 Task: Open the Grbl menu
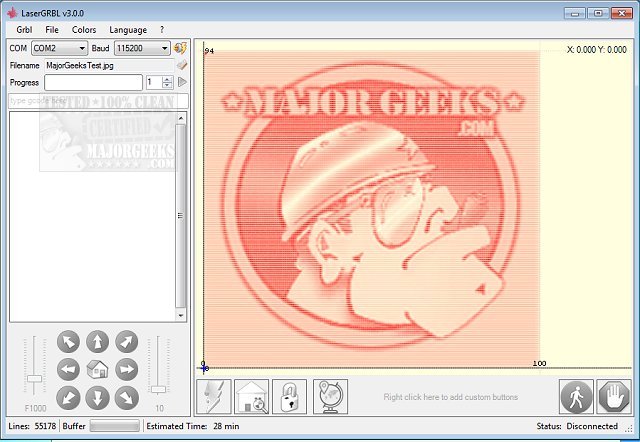[x=24, y=30]
